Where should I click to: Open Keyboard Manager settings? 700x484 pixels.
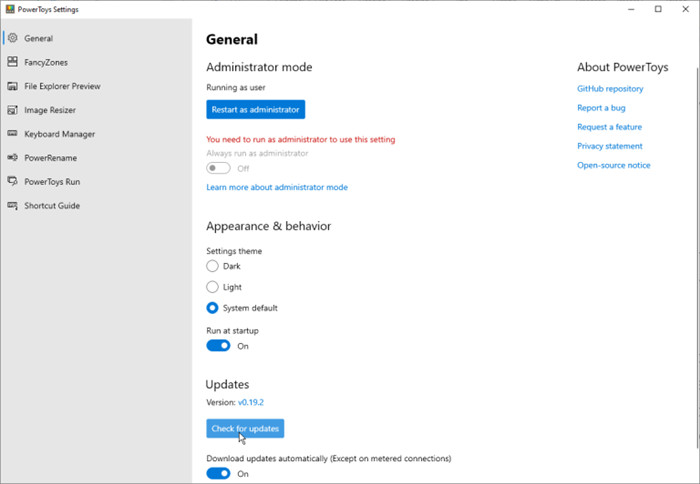click(x=96, y=134)
